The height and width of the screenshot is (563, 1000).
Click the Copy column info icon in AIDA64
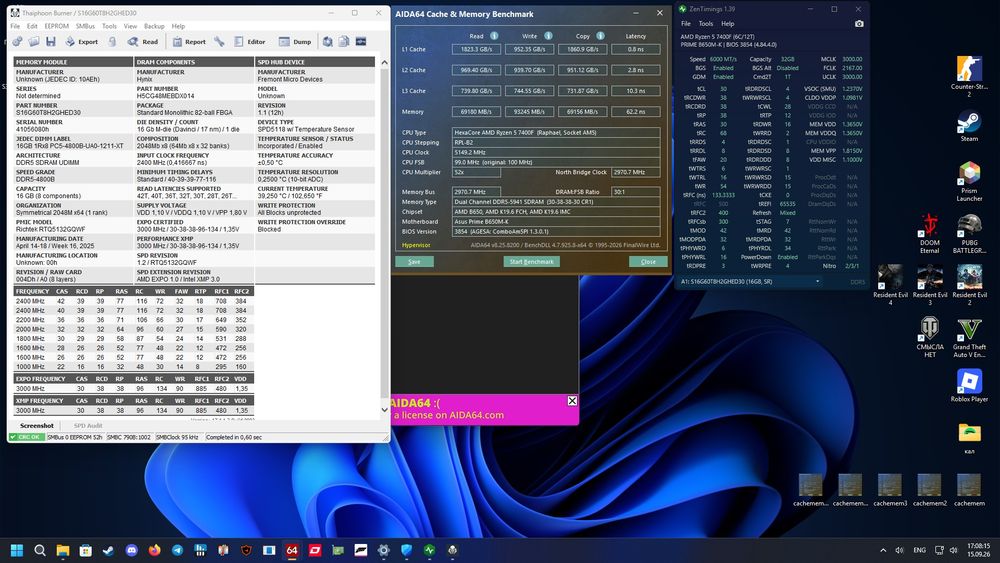[x=600, y=36]
